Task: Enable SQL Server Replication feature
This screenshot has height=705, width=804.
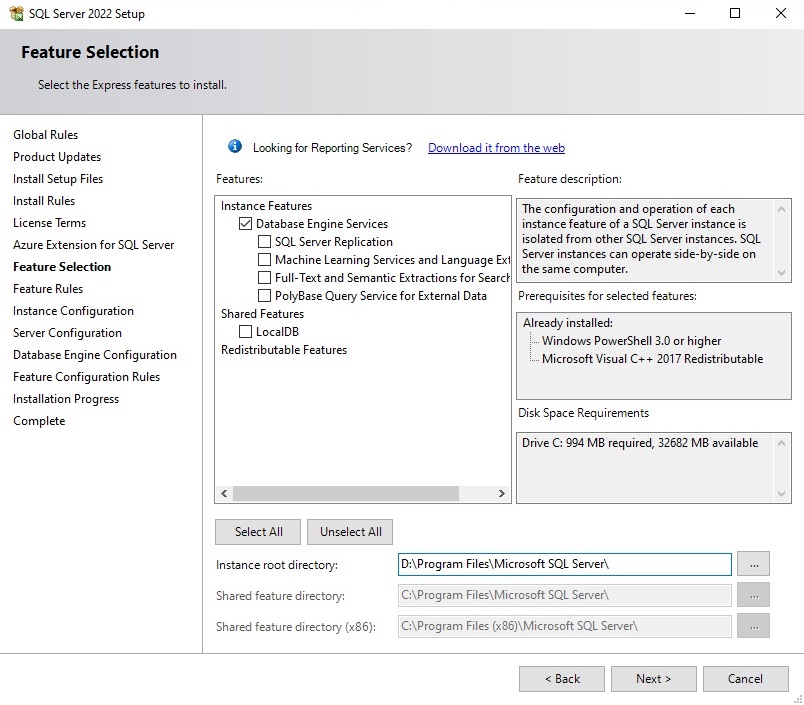Action: pos(264,242)
